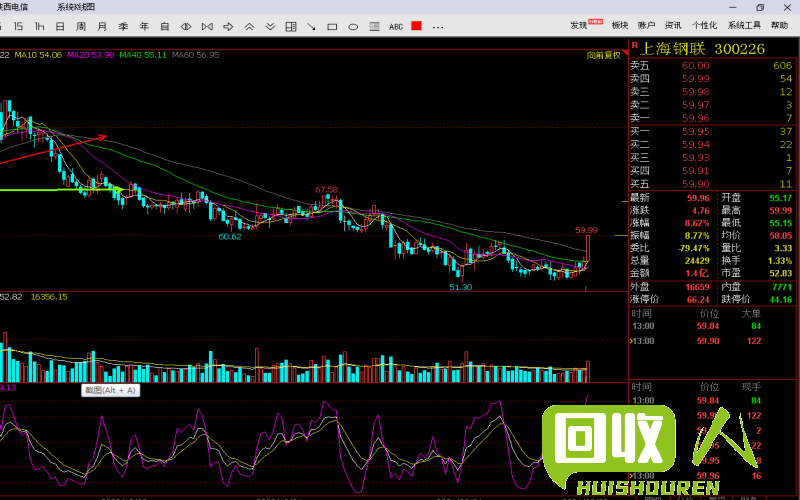Switch chart to 15-minute period
Viewport: 800px width, 500px height.
[18, 26]
